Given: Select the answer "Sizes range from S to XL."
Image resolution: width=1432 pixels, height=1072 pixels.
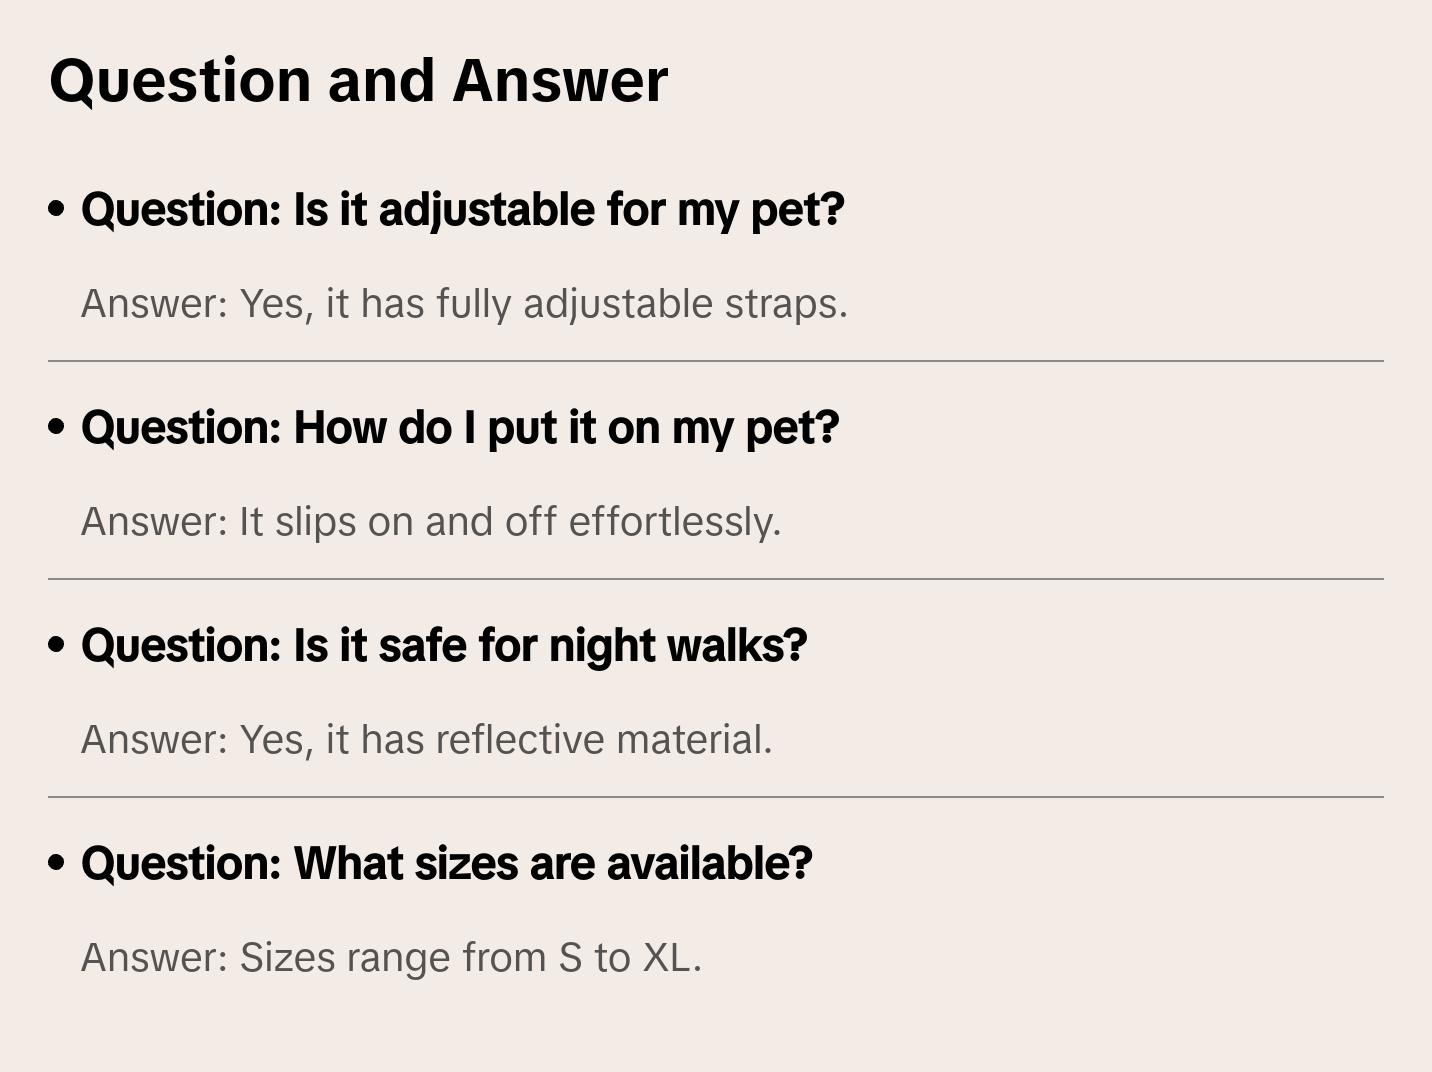Looking at the screenshot, I should coord(391,958).
